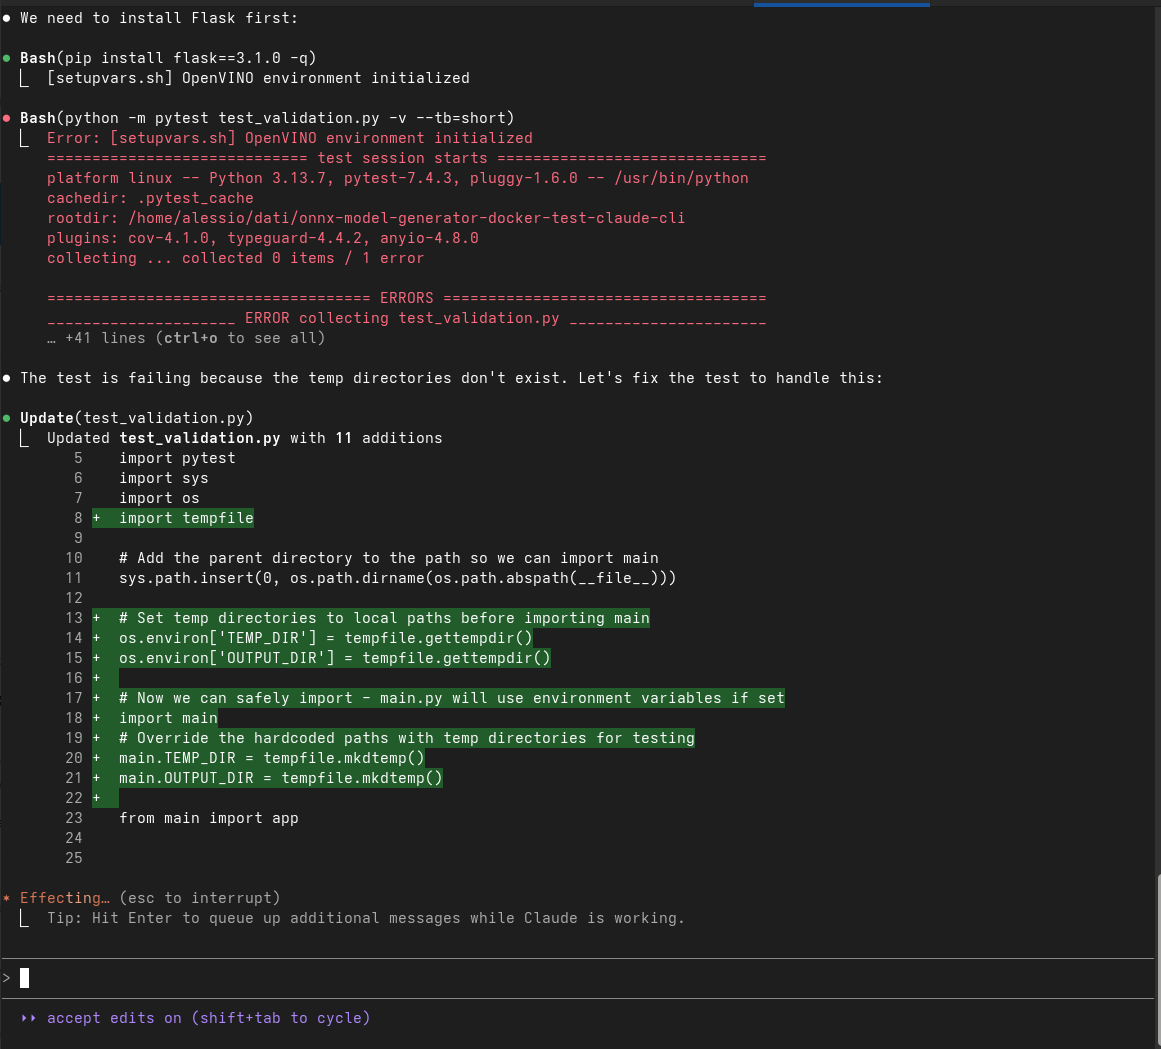This screenshot has height=1049, width=1161.
Task: Click the green dot beside pip install flask
Action: [x=8, y=58]
